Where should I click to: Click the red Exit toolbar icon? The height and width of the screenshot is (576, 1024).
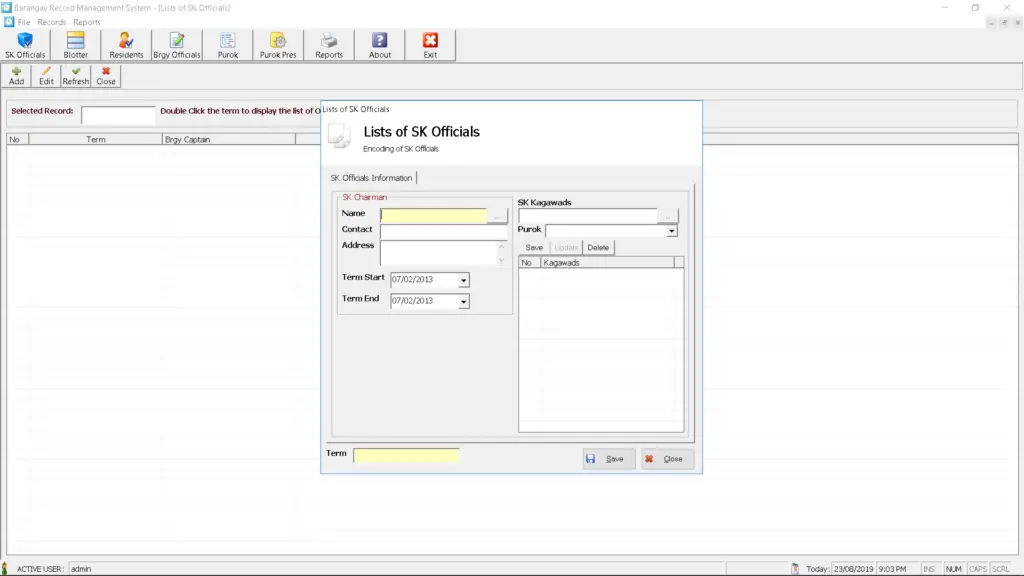click(x=430, y=45)
